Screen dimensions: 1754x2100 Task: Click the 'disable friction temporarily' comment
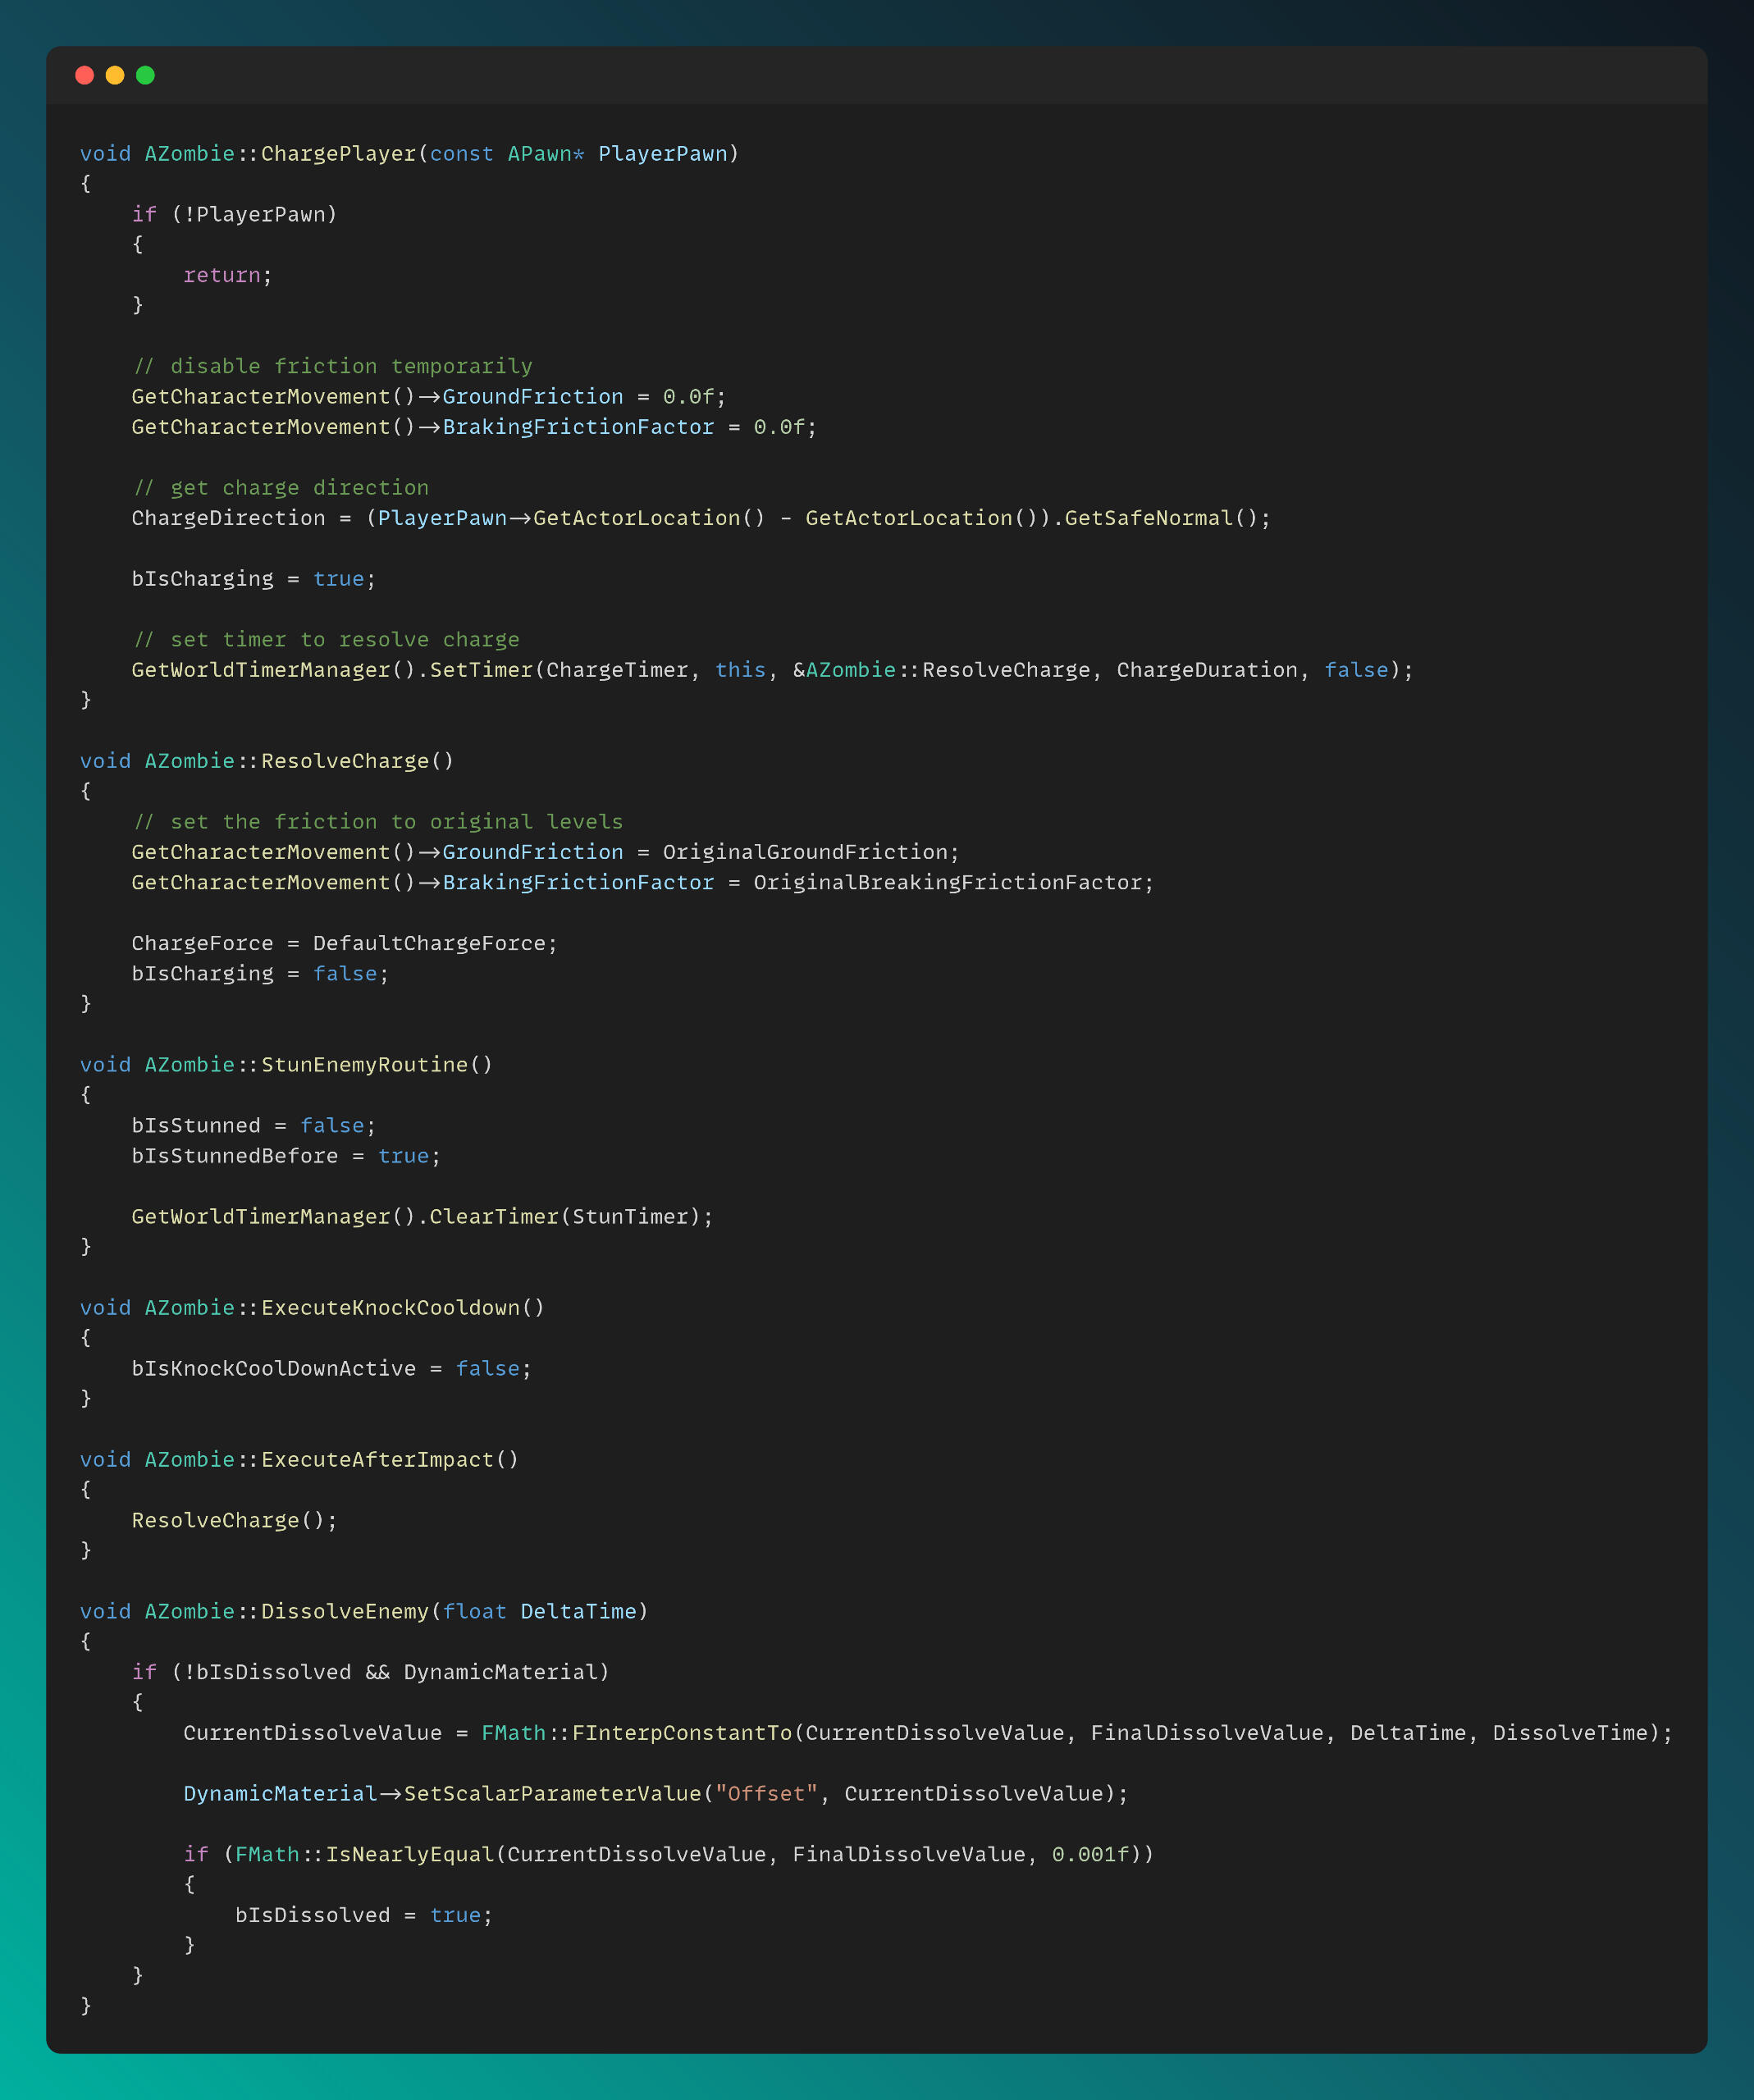pos(333,366)
